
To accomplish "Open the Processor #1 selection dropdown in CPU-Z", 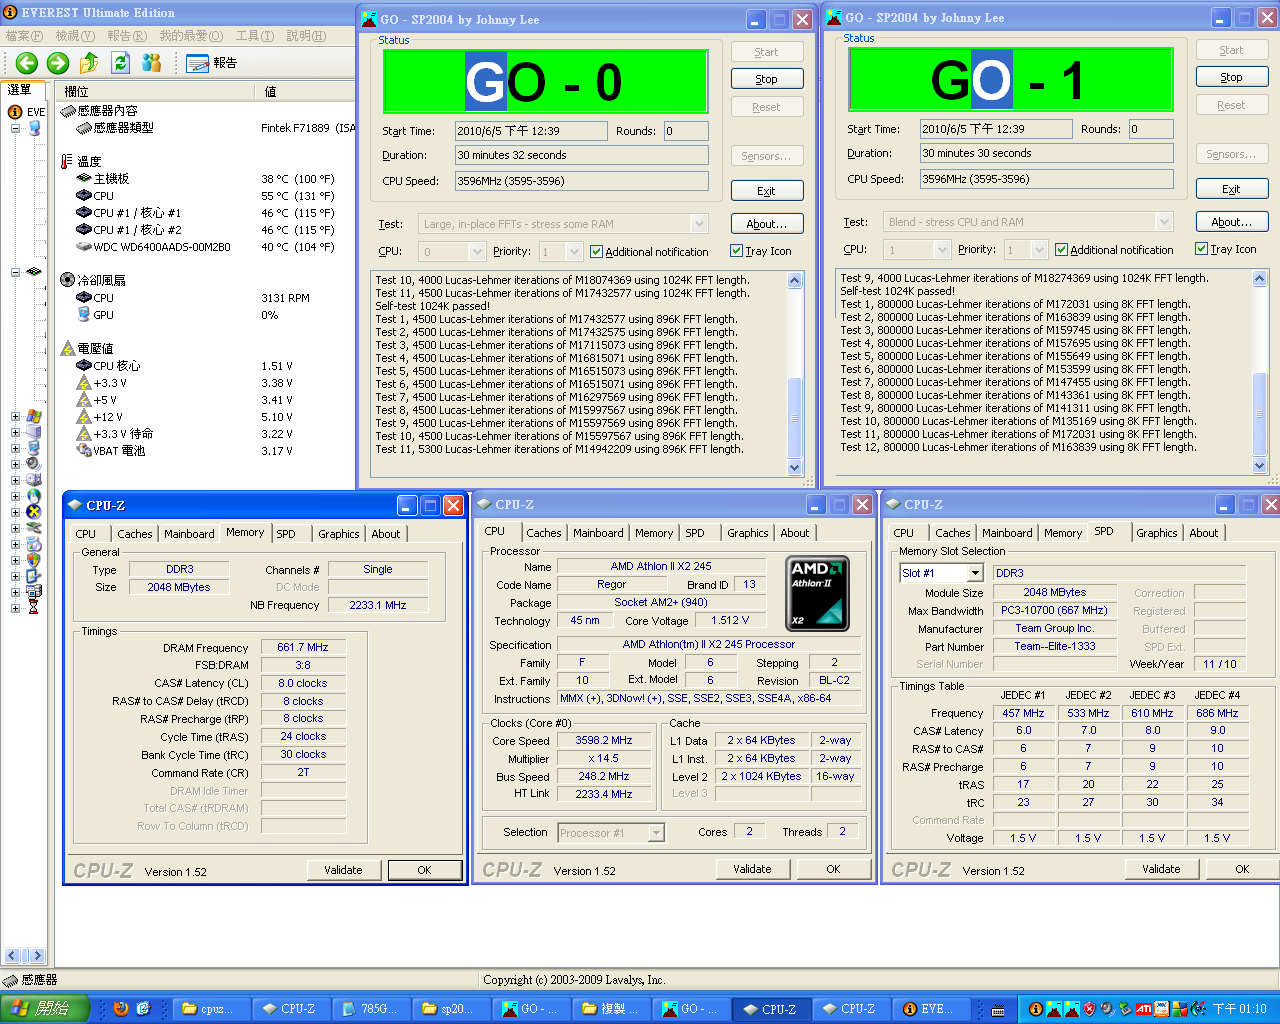I will [x=656, y=833].
